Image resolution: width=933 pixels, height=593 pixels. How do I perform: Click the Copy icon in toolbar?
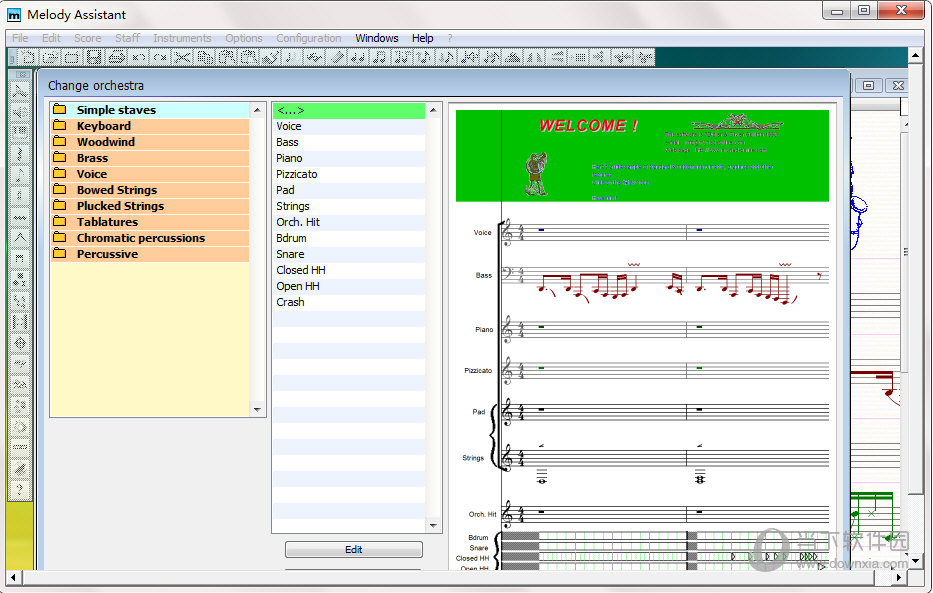tap(205, 57)
